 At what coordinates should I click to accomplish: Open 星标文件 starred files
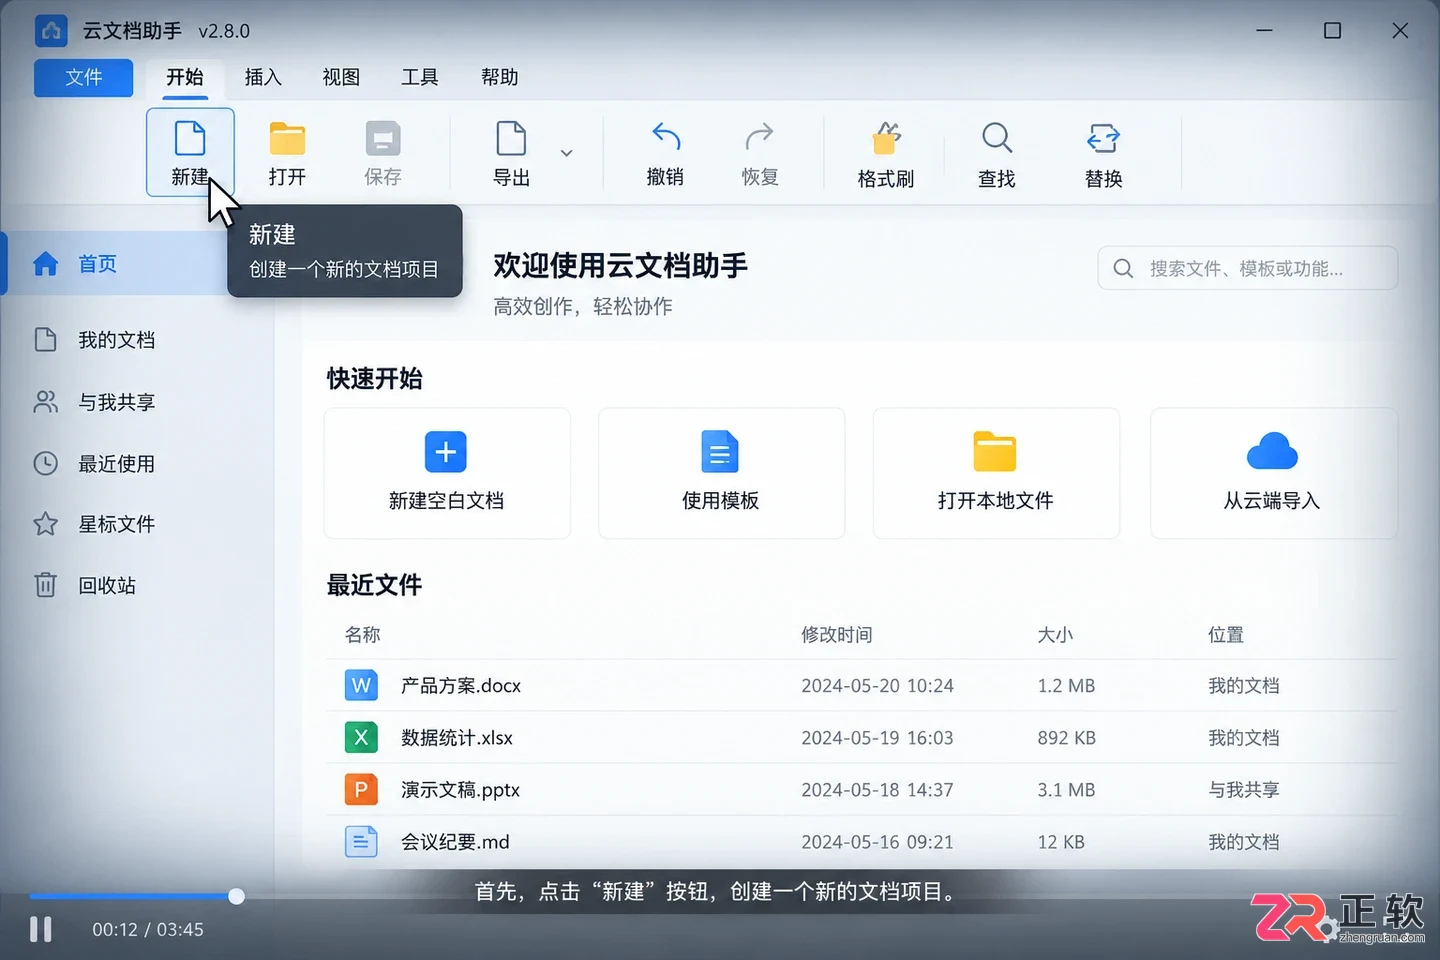coord(118,524)
